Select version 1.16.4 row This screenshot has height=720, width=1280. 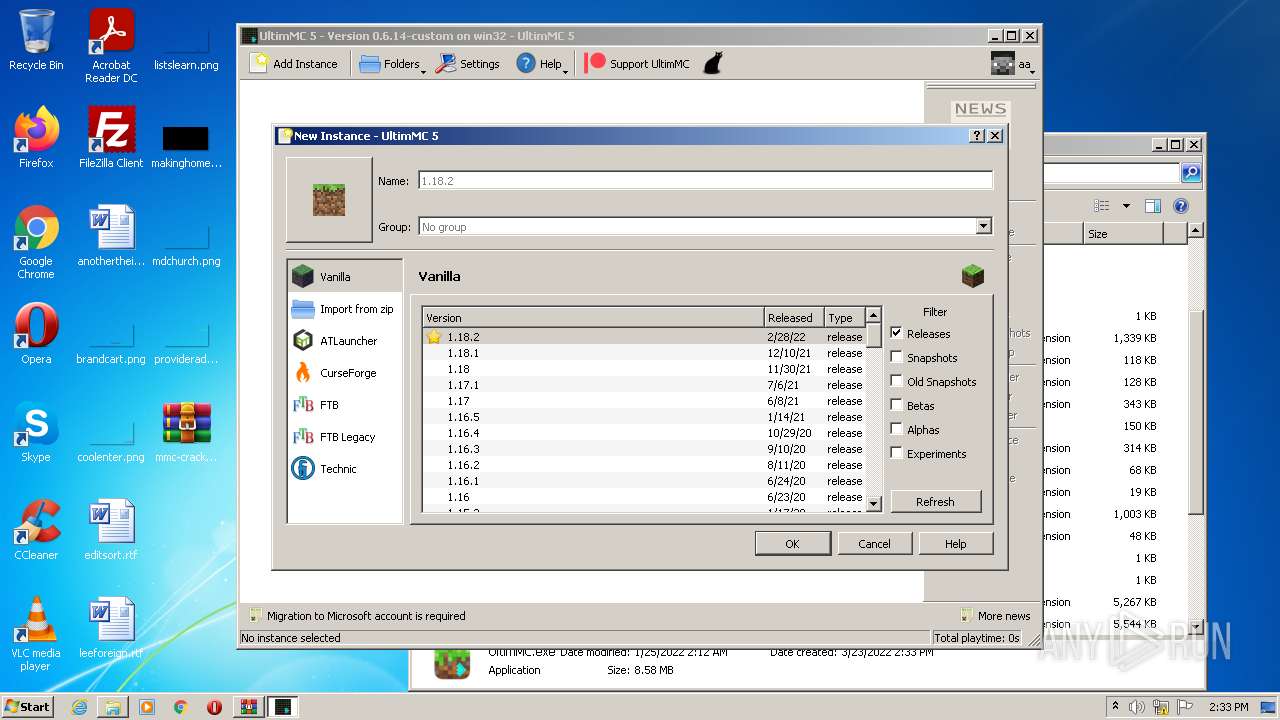[644, 433]
